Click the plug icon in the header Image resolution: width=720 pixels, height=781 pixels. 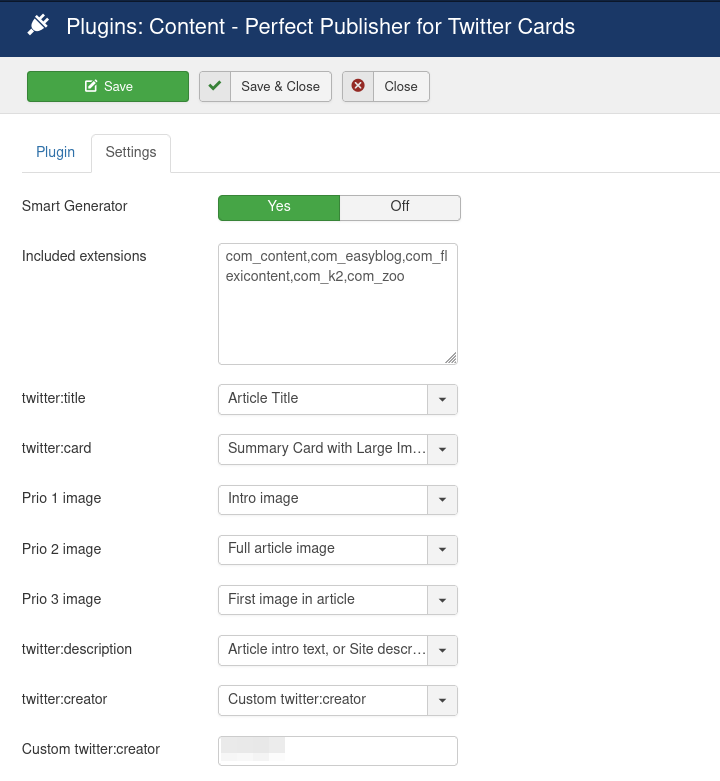(x=38, y=25)
